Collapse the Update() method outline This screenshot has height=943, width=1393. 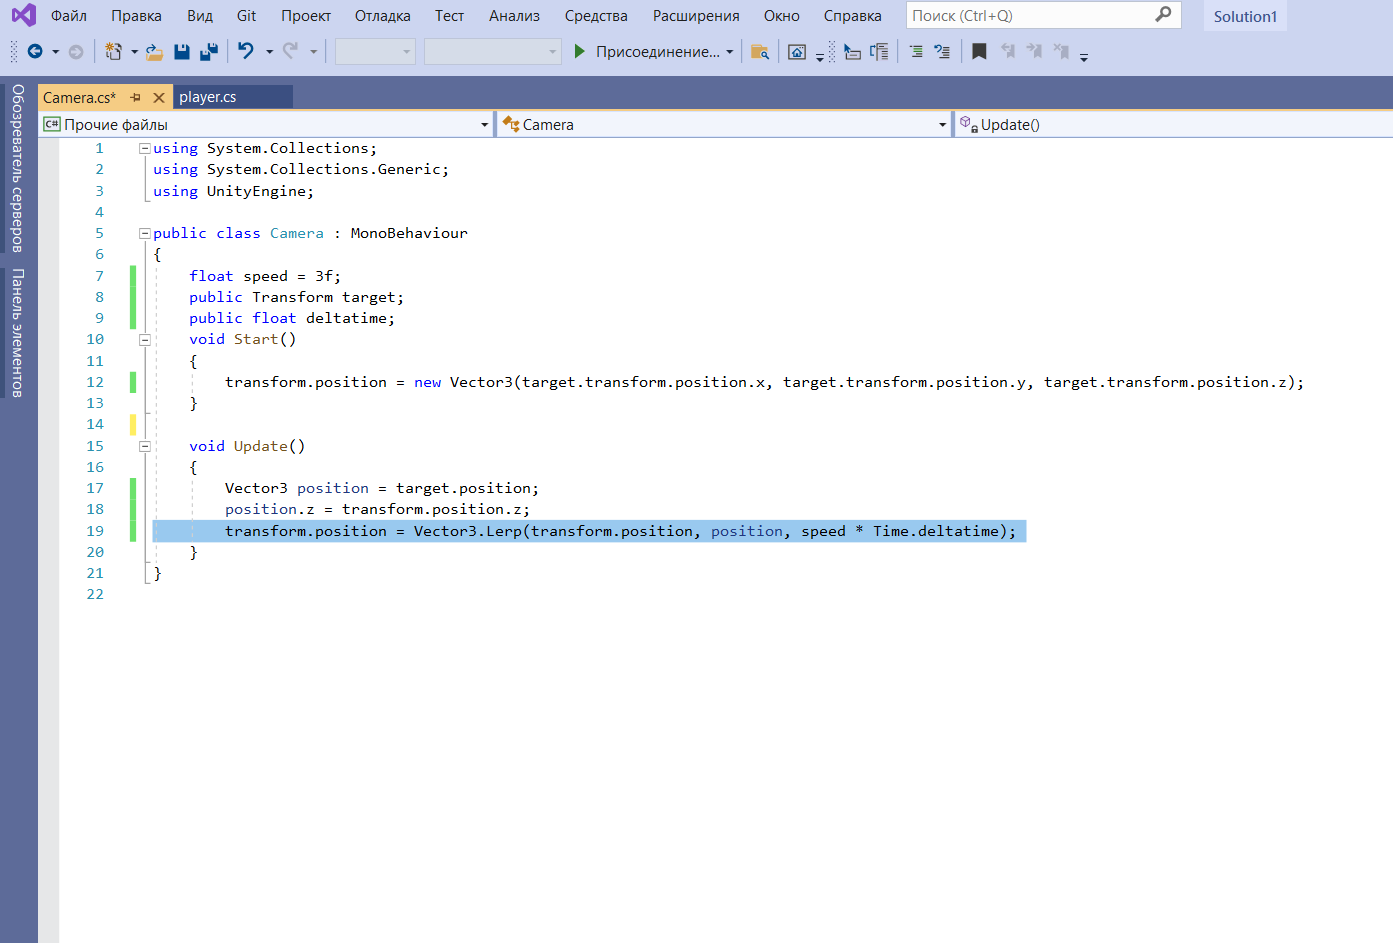point(144,446)
